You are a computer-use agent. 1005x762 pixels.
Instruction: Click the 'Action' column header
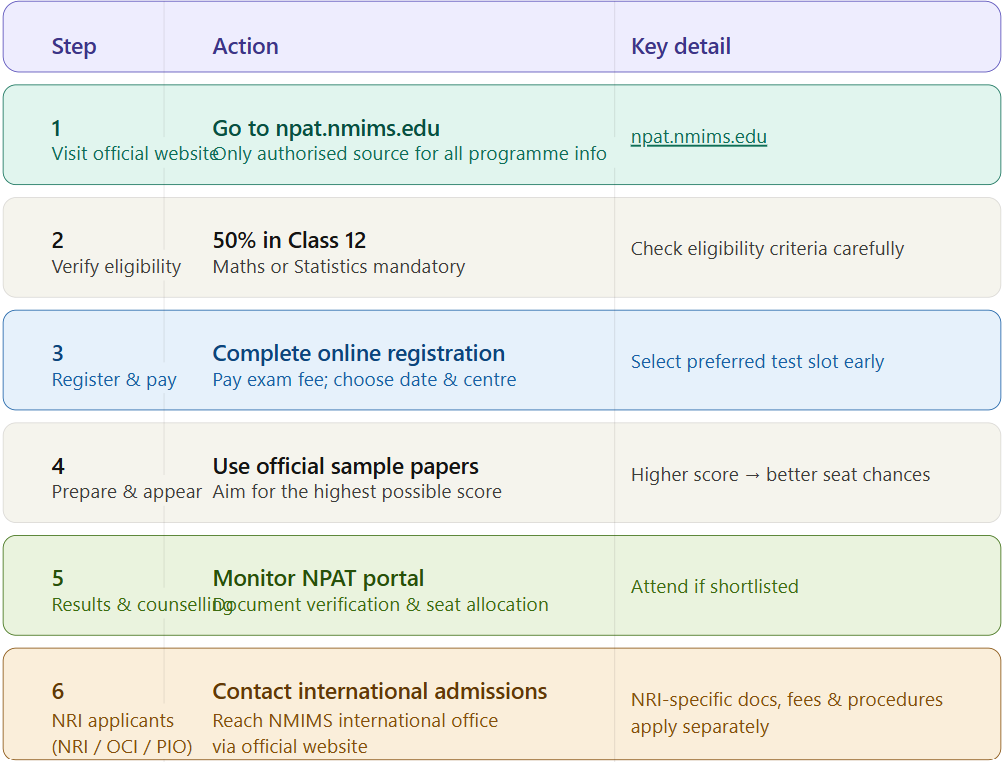(245, 46)
